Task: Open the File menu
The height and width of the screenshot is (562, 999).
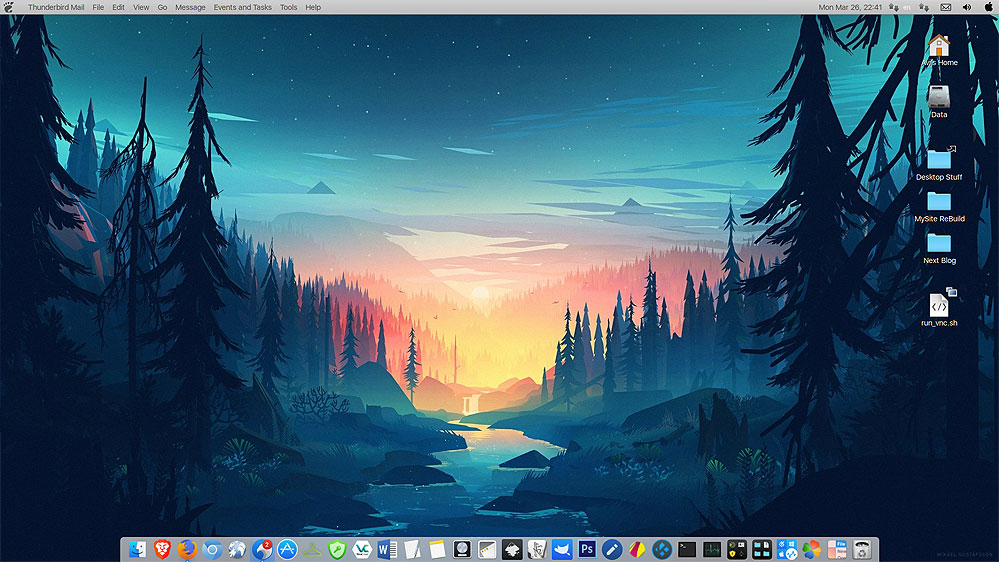Action: [98, 7]
